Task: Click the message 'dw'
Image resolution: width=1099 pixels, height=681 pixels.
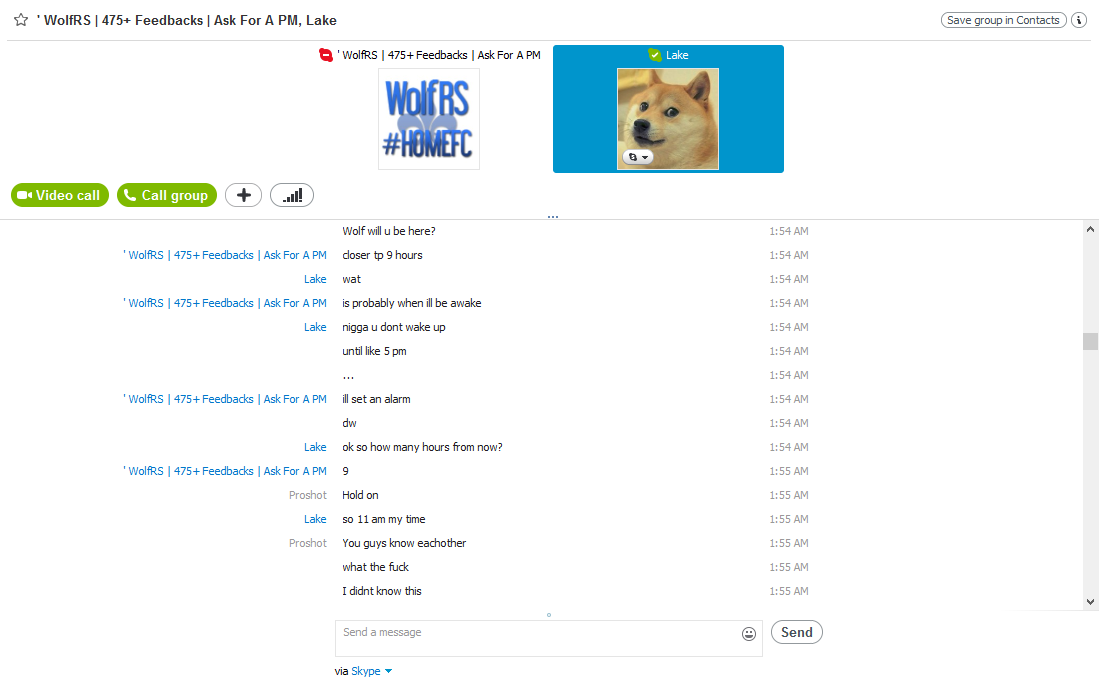Action: point(349,423)
